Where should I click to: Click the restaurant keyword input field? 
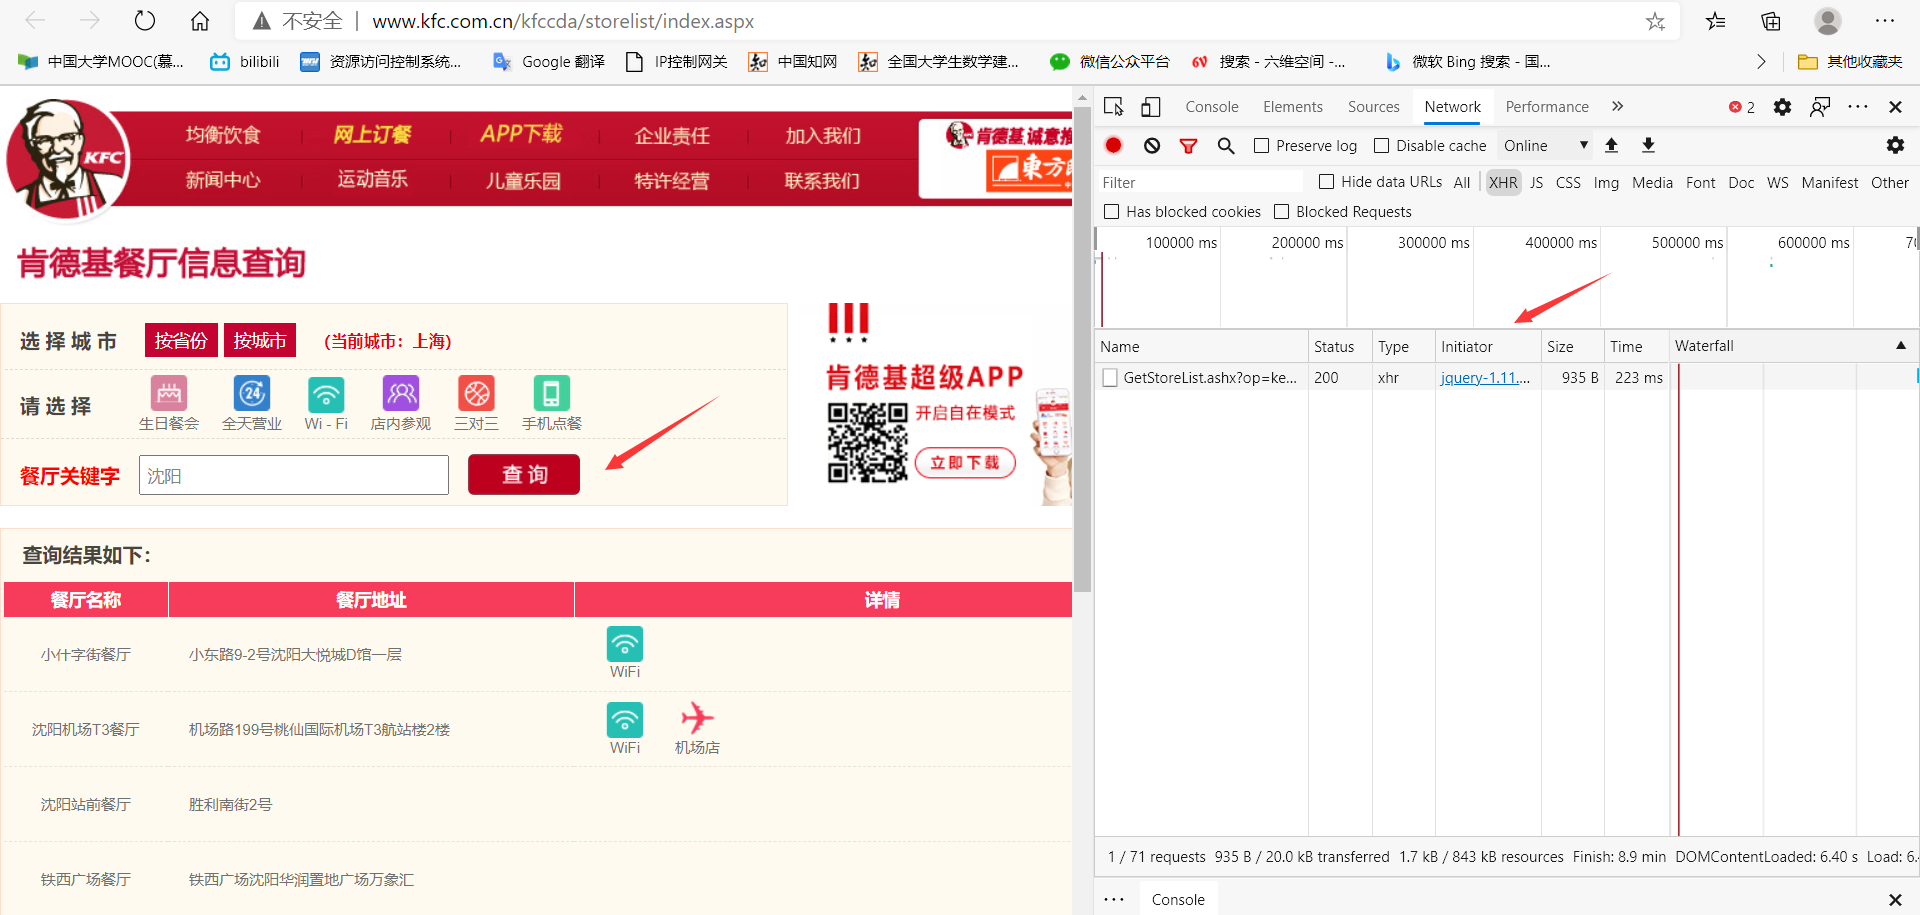pyautogui.click(x=294, y=475)
